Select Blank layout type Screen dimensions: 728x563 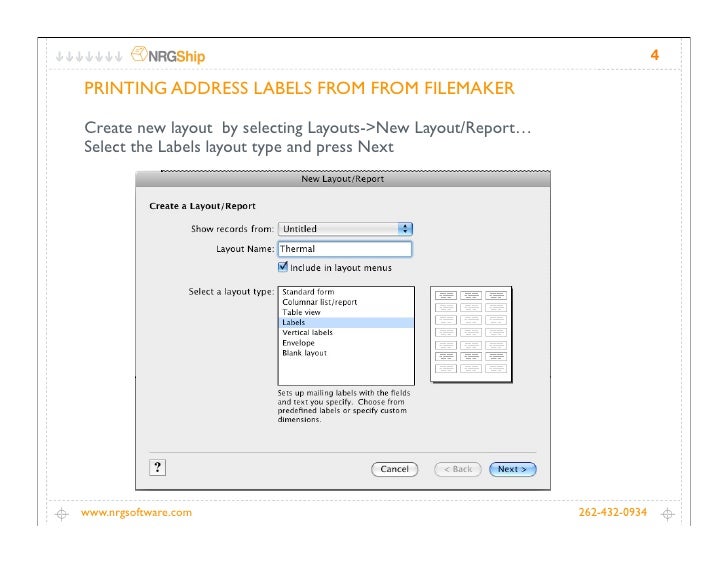(x=345, y=353)
